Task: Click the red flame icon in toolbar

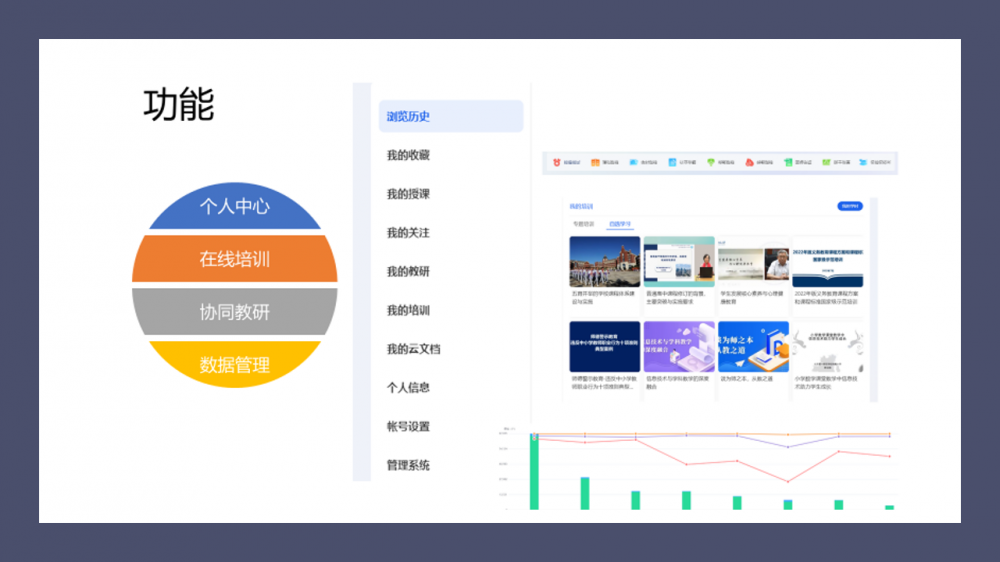Action: tap(750, 162)
